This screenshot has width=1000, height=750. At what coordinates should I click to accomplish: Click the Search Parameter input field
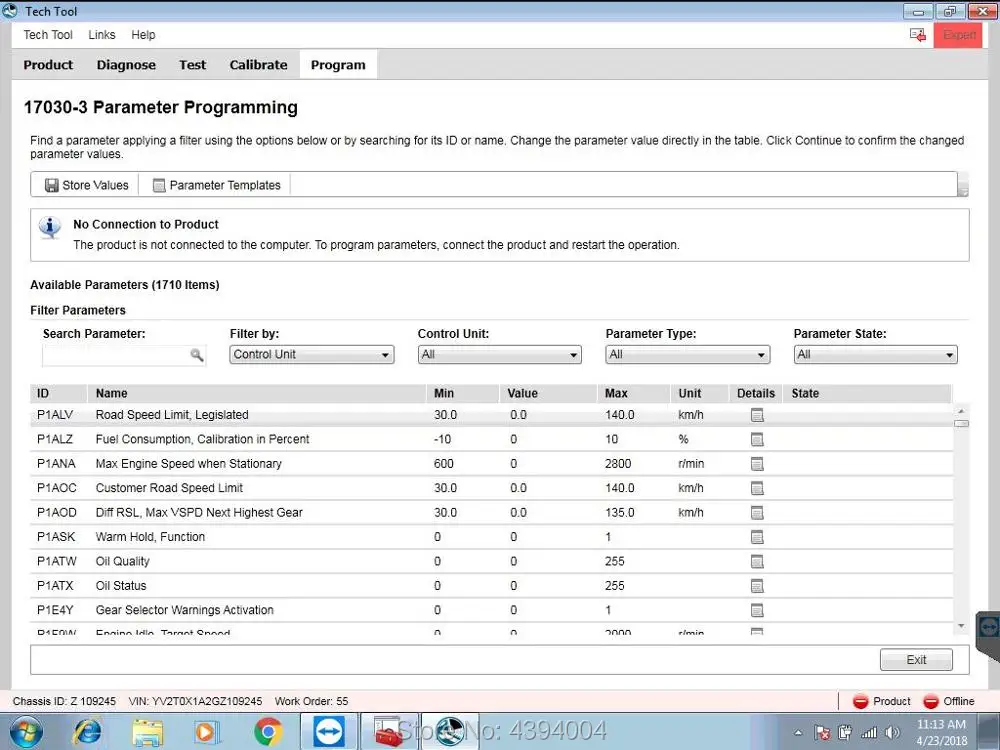tap(115, 355)
